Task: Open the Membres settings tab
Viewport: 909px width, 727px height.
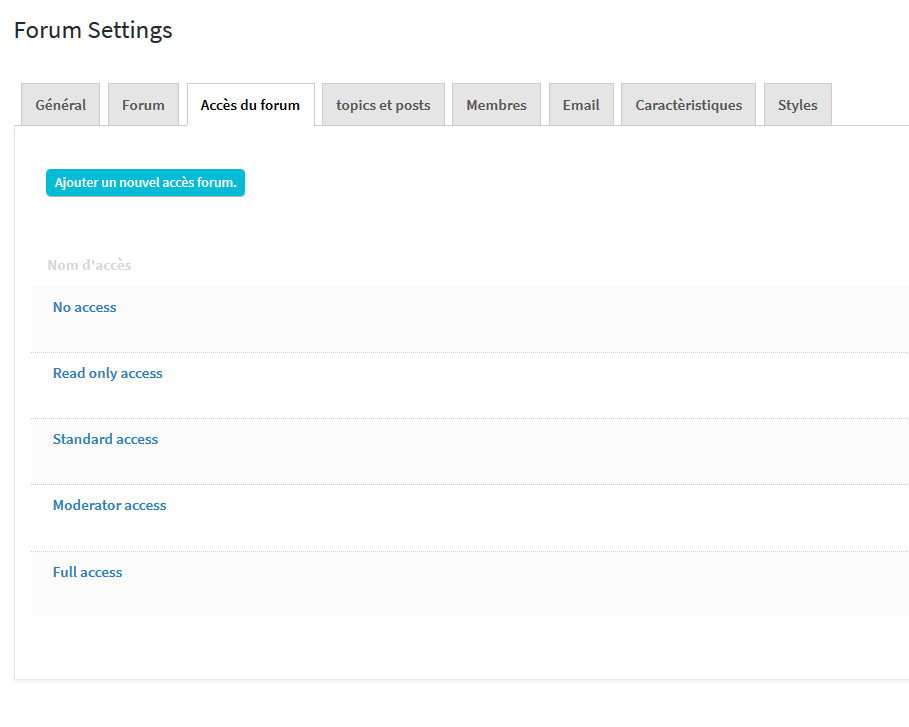Action: tap(496, 105)
